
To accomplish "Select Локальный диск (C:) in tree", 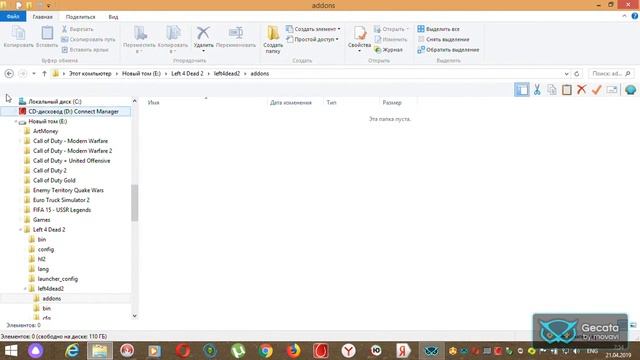I will click(x=55, y=102).
